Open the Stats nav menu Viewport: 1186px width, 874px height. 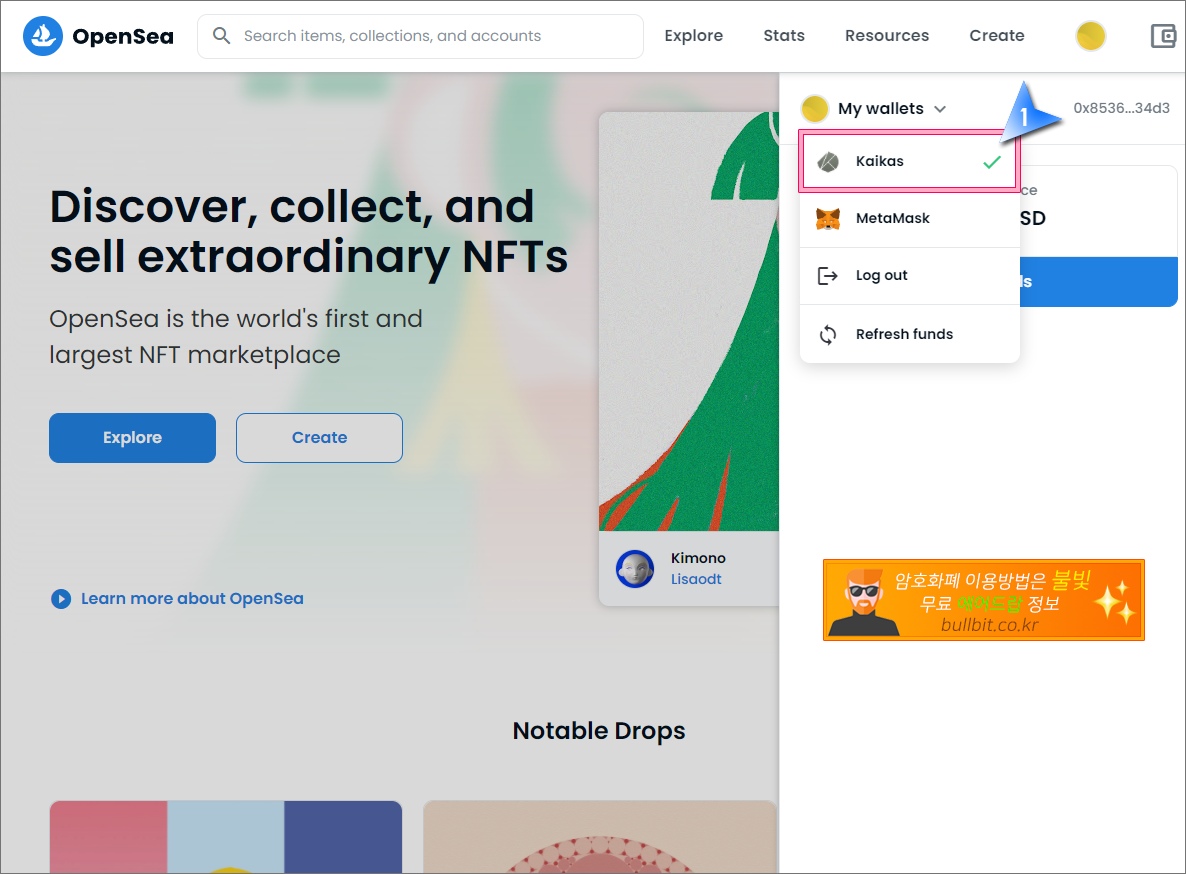784,36
